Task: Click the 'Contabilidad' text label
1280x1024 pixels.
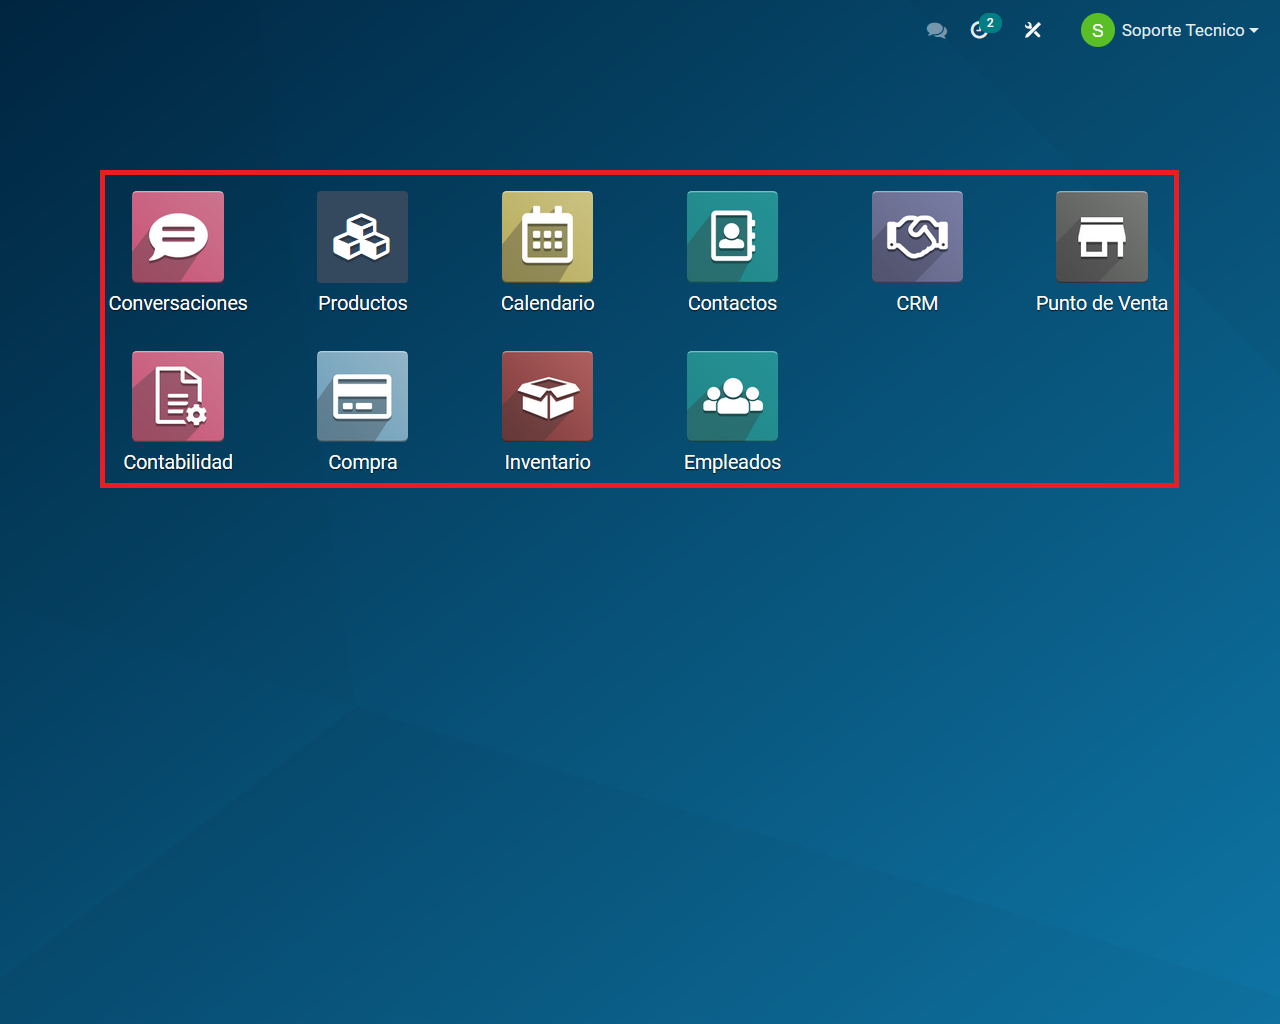Action: point(178,462)
